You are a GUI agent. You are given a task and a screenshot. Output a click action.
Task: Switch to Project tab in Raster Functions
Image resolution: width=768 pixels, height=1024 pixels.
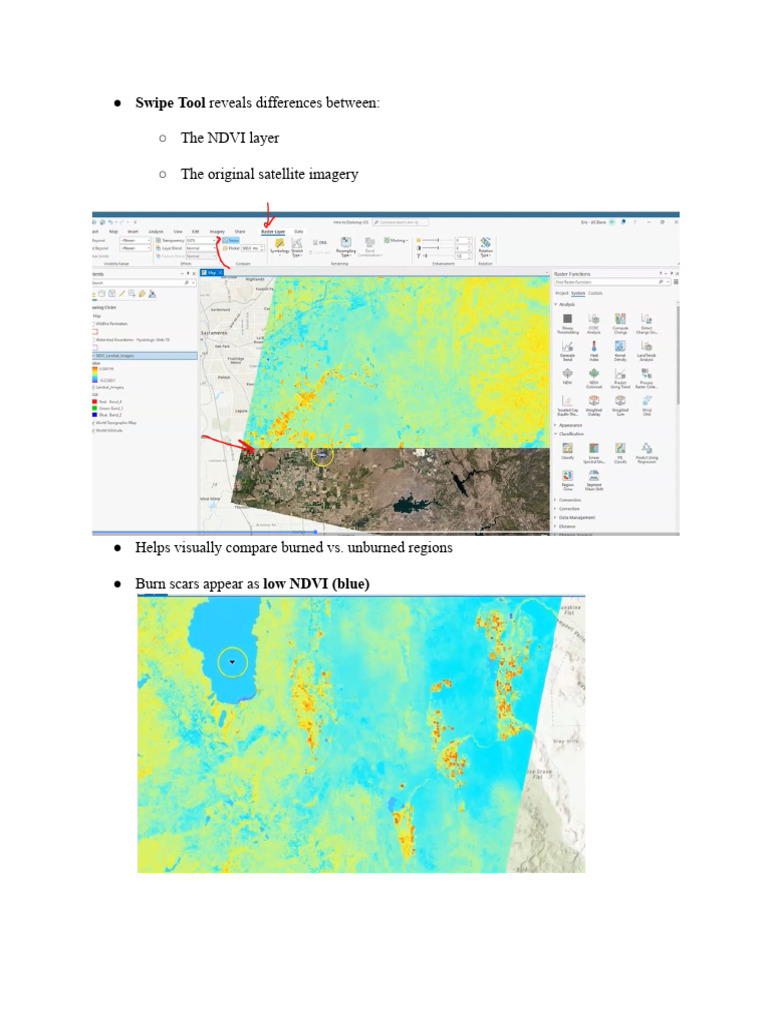(562, 293)
